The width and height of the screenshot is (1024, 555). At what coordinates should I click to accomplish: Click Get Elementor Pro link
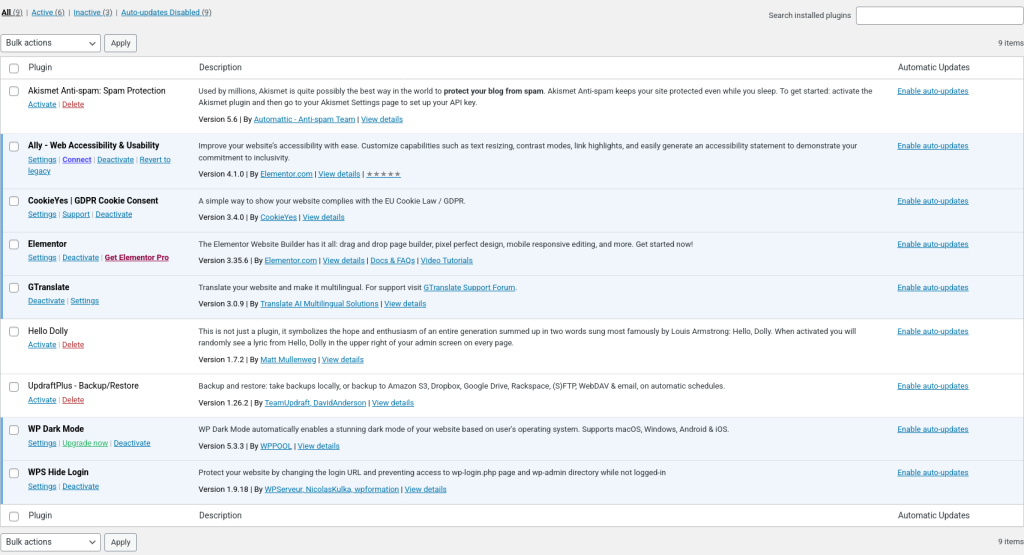click(136, 258)
